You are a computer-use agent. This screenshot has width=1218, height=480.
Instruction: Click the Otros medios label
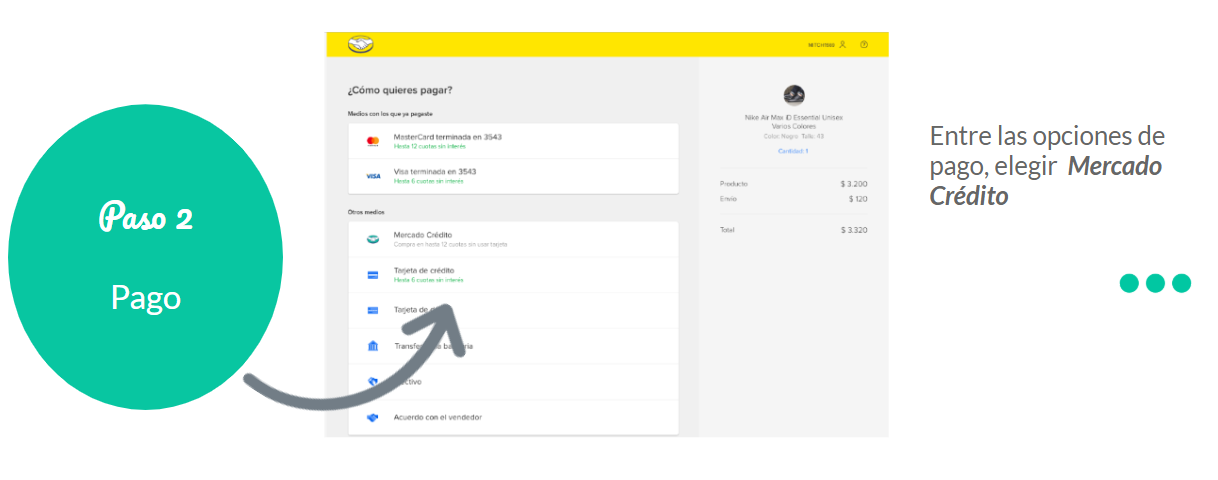point(366,212)
